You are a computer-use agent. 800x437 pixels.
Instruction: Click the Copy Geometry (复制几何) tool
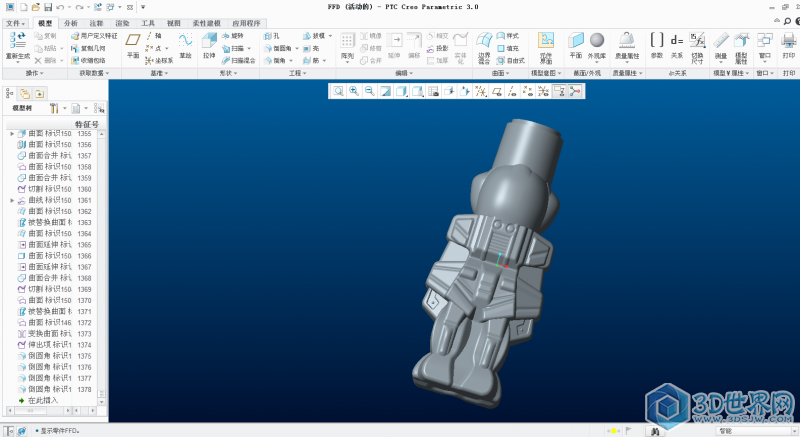[x=88, y=48]
